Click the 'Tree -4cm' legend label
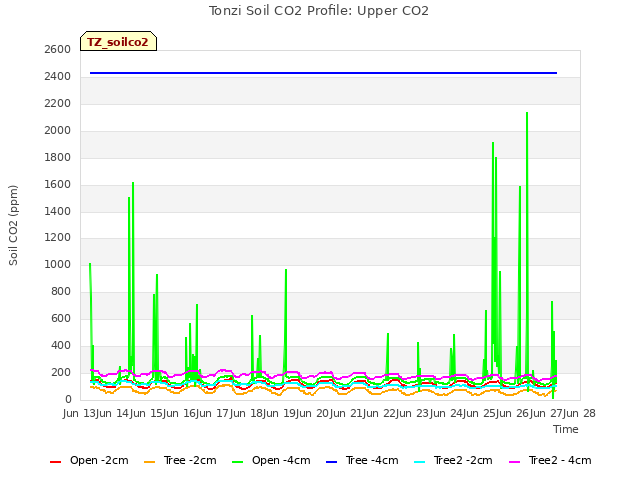640x480 pixels. tap(372, 460)
